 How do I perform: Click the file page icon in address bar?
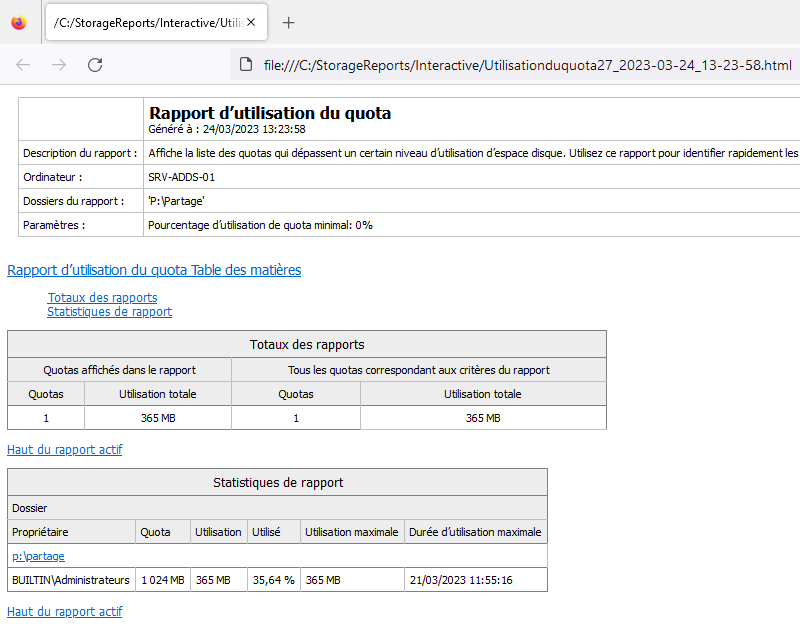pos(246,65)
